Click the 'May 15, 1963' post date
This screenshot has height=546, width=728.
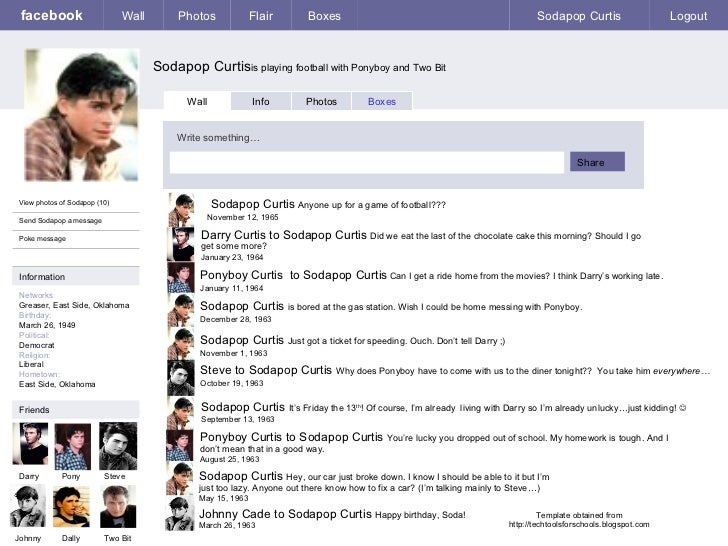(x=223, y=498)
